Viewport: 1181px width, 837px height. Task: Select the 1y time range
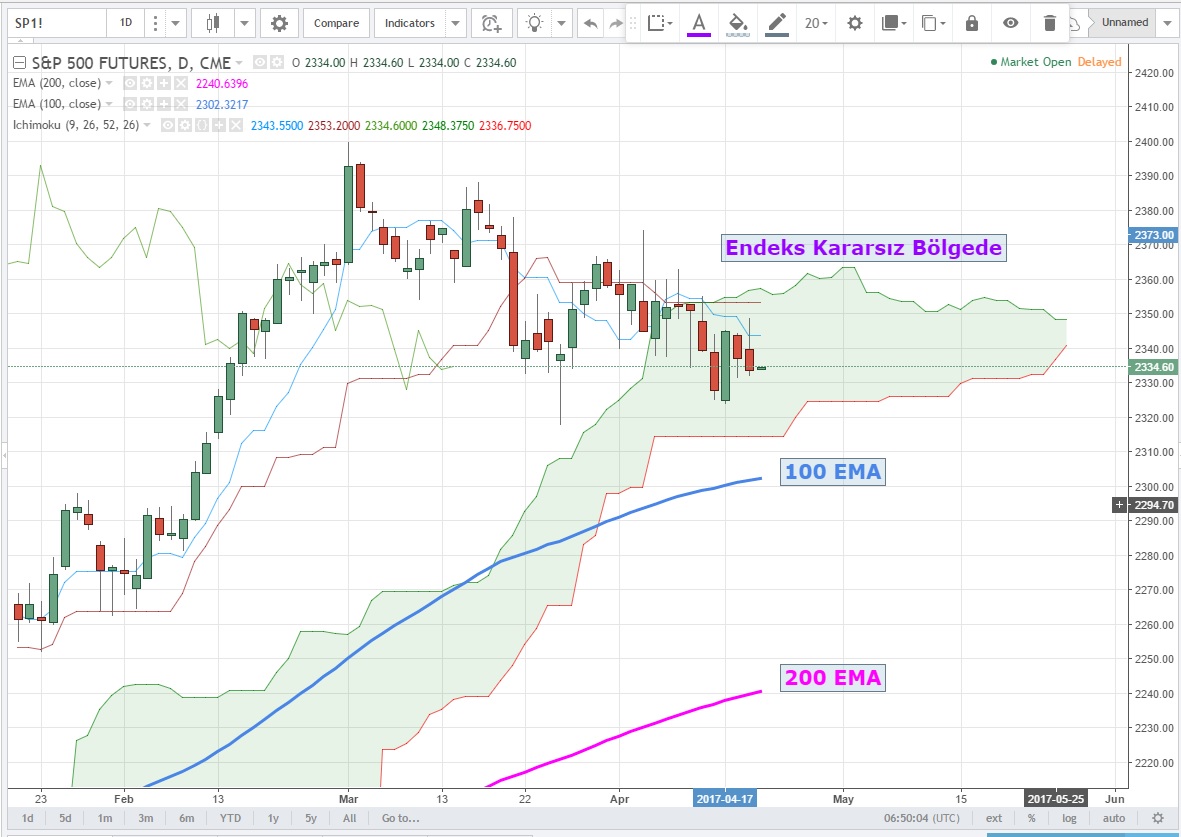pos(273,818)
